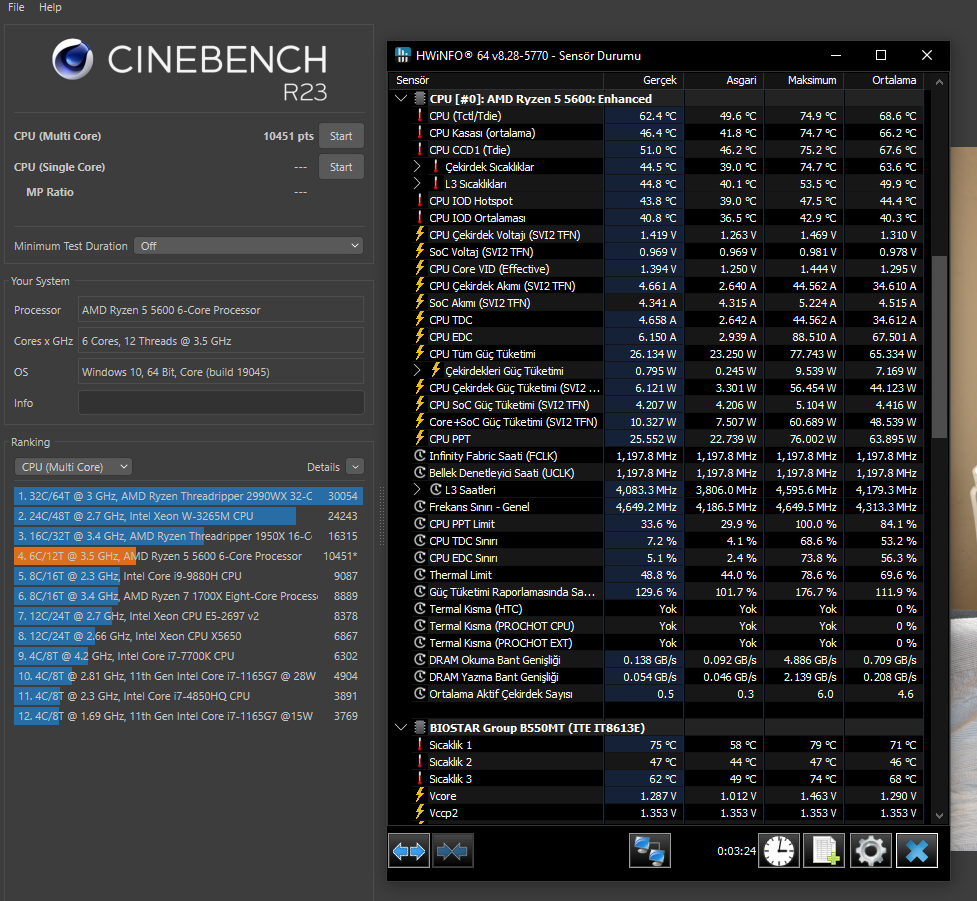The image size is (977, 901).
Task: Open the File menu in Cinebench
Action: [16, 7]
